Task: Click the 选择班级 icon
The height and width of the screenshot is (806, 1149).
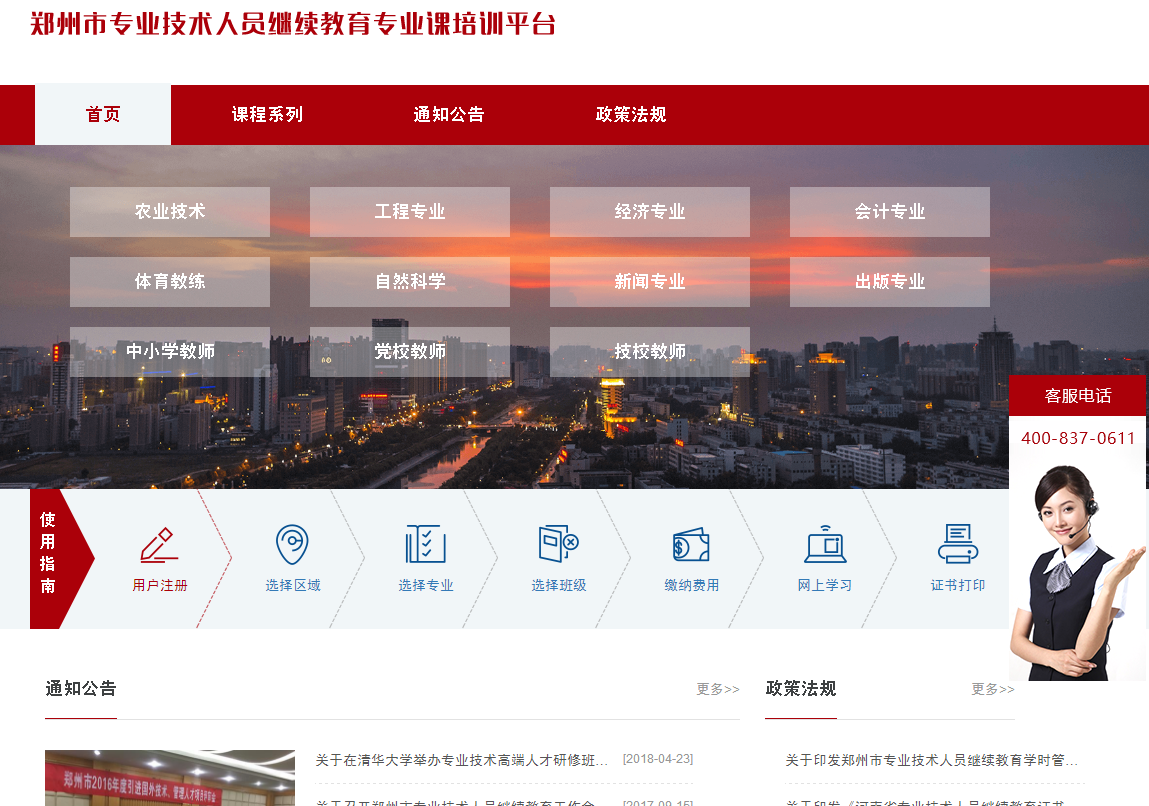Action: (558, 544)
